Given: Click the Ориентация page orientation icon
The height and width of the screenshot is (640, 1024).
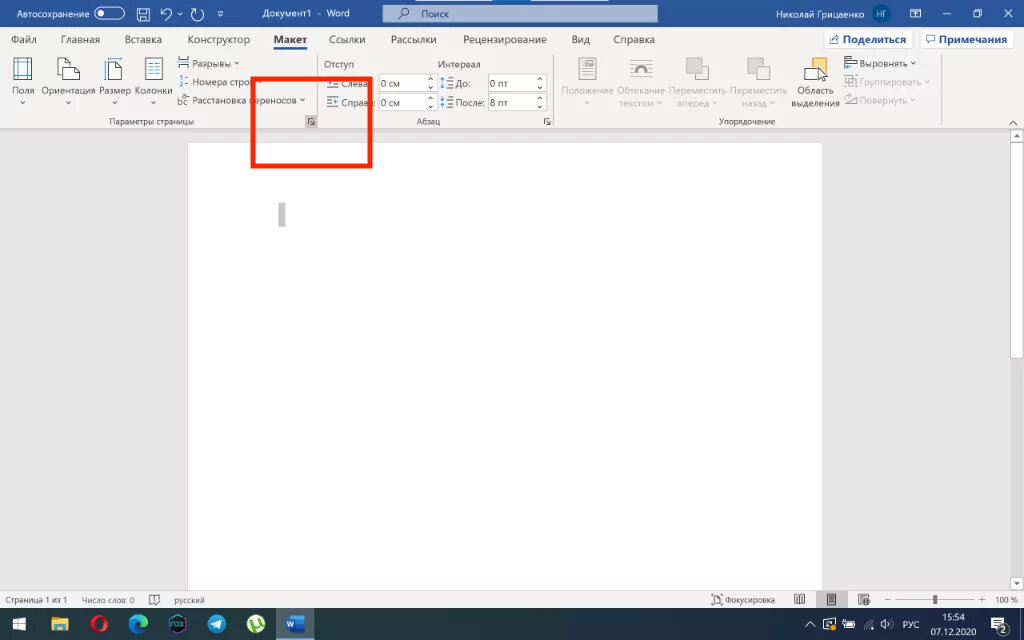Looking at the screenshot, I should (x=68, y=77).
